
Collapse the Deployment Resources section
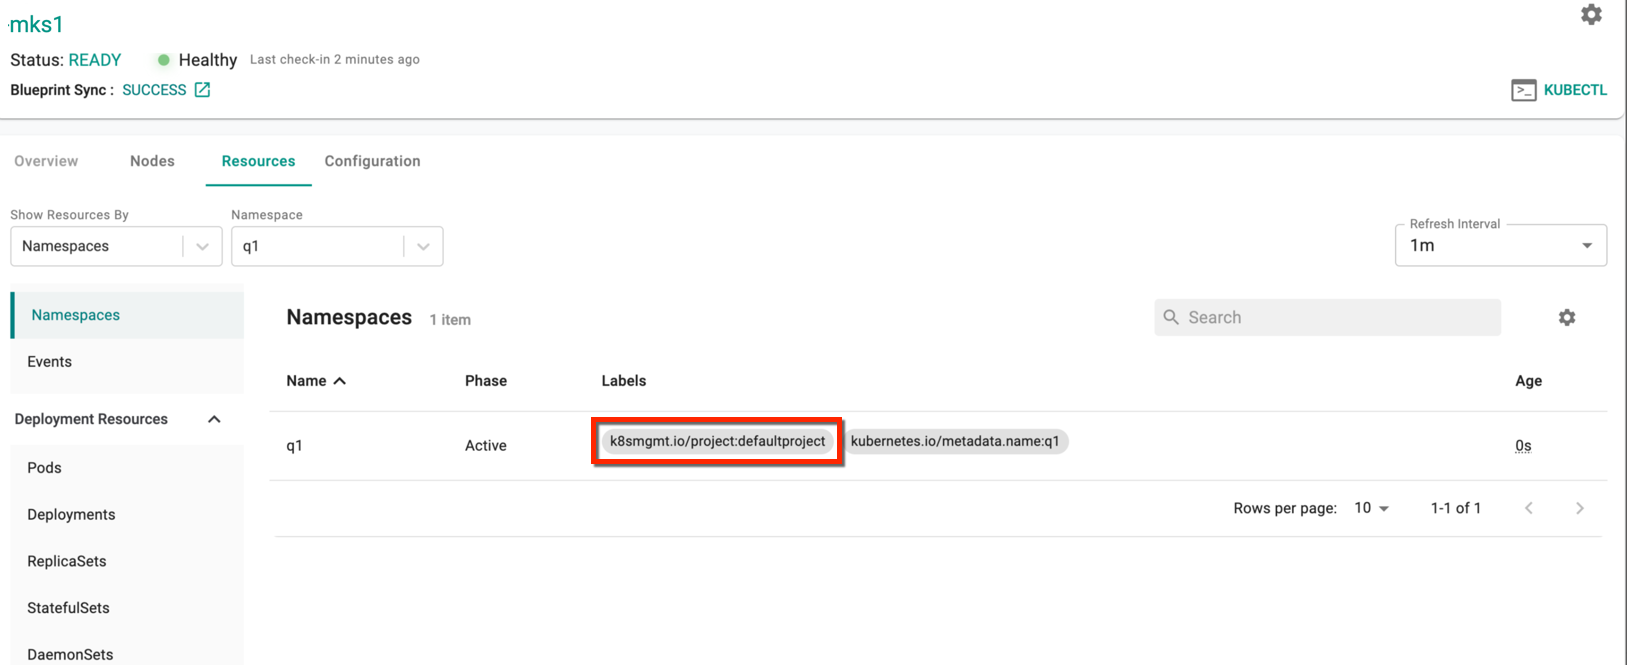tap(214, 419)
